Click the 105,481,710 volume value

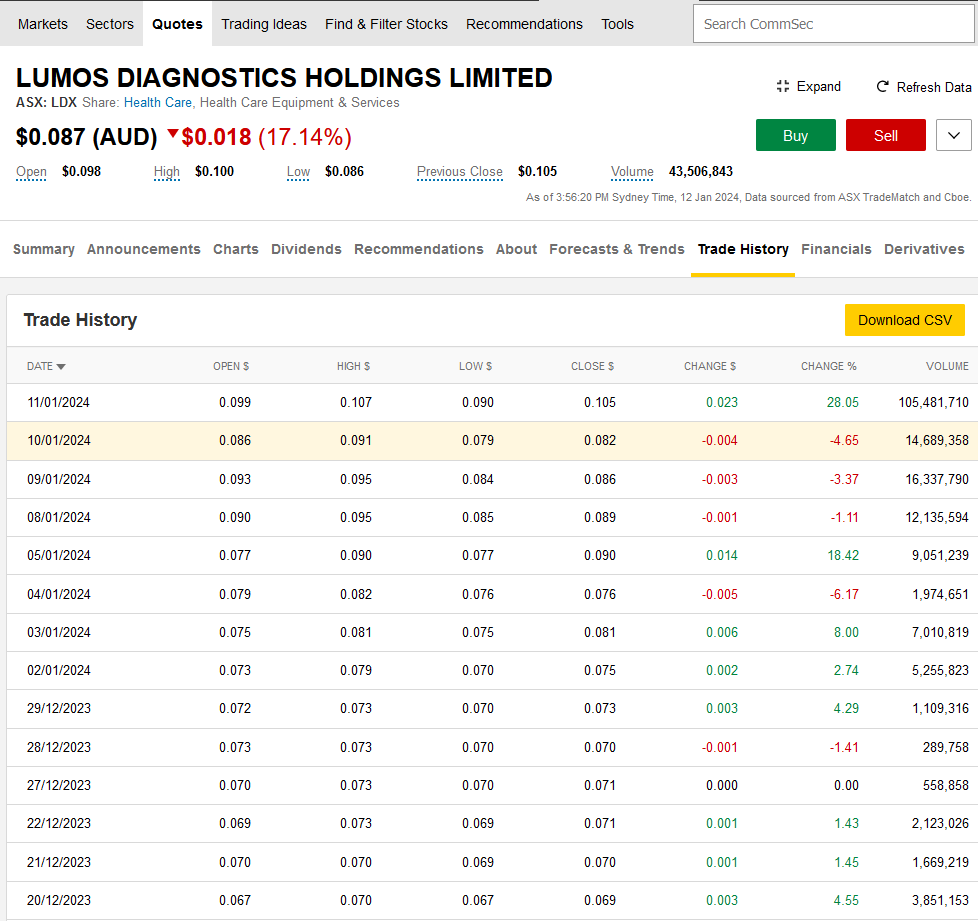pos(933,403)
